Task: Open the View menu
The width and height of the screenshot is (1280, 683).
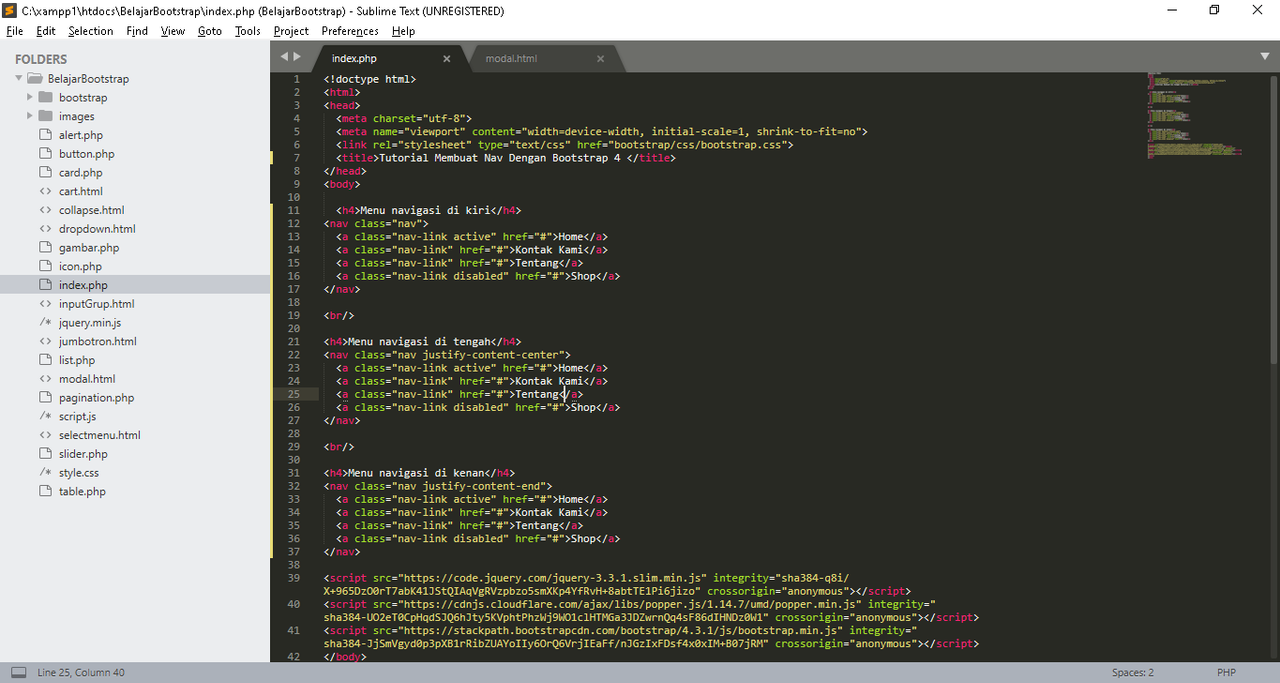Action: pyautogui.click(x=173, y=31)
